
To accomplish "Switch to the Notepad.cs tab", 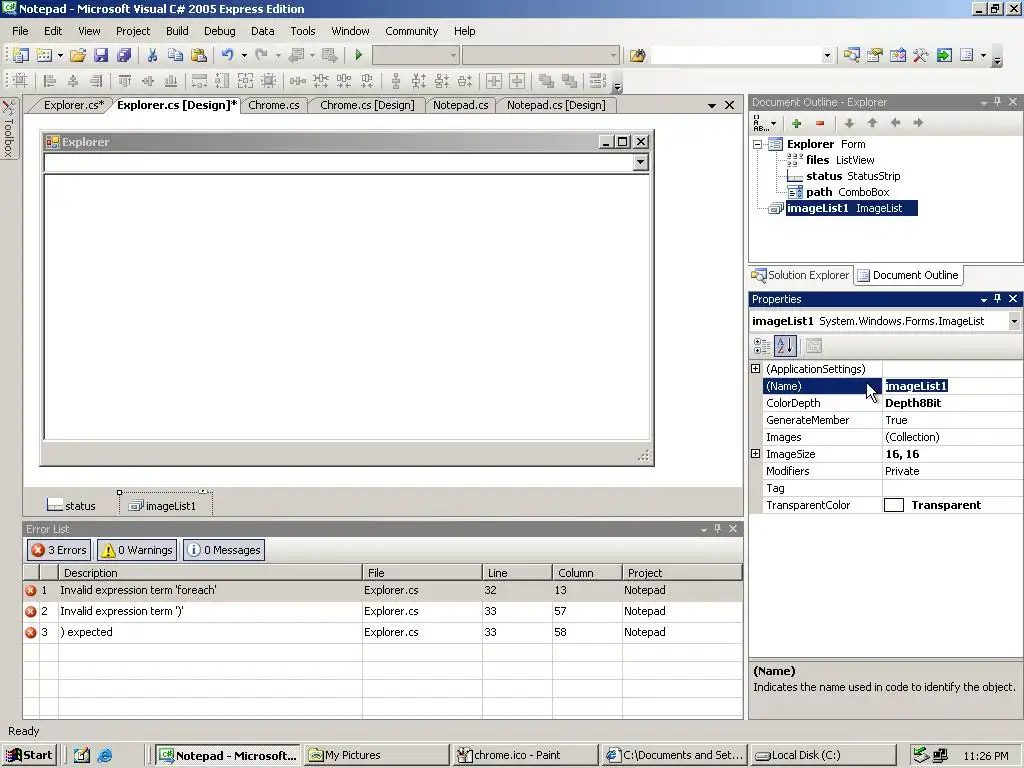I will click(x=460, y=105).
